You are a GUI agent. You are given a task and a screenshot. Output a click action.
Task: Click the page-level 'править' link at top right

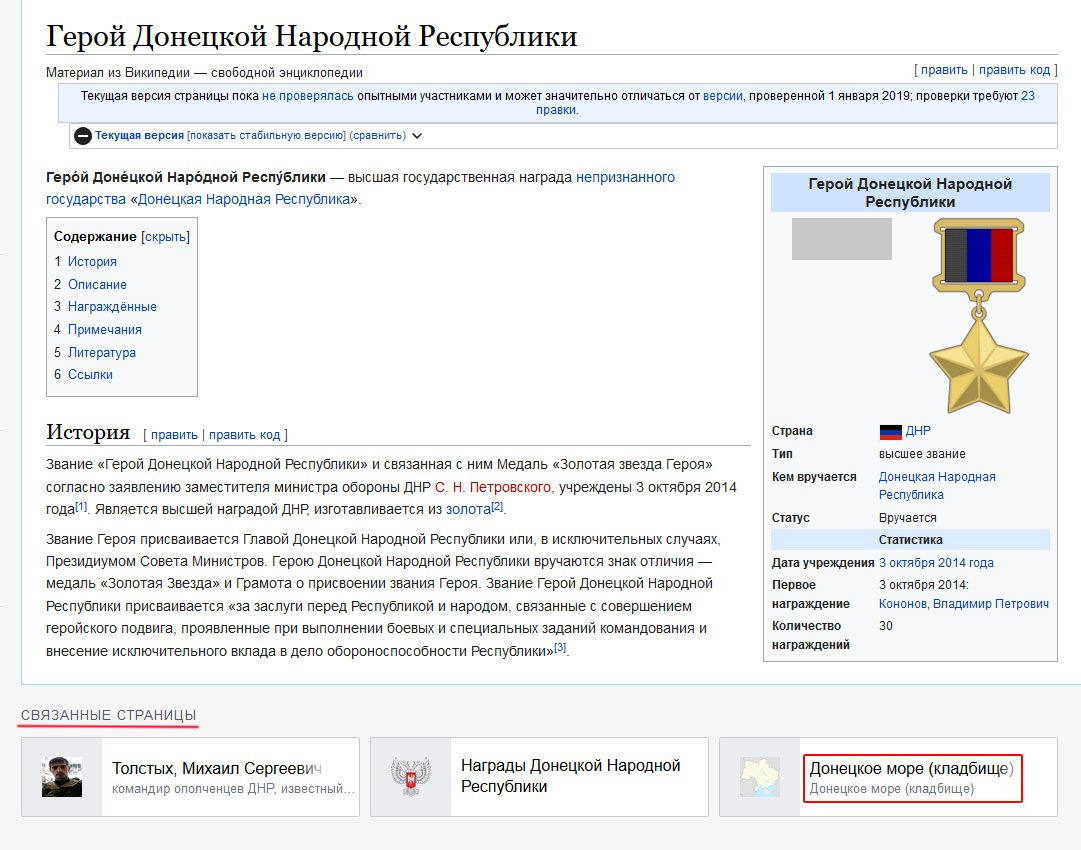pyautogui.click(x=944, y=70)
